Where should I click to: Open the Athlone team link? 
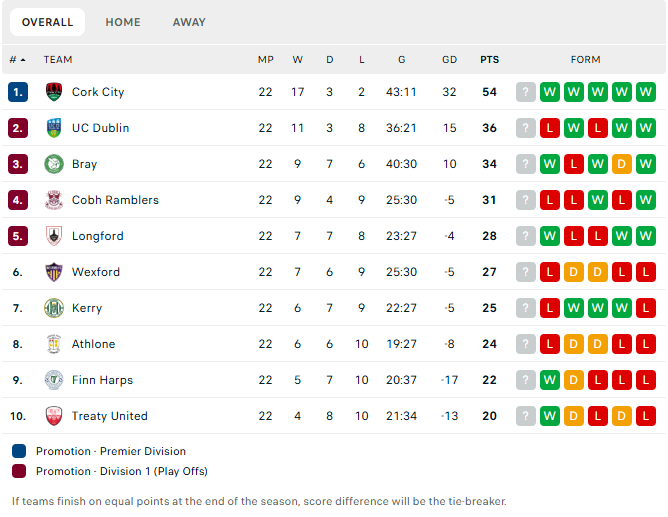(x=93, y=344)
